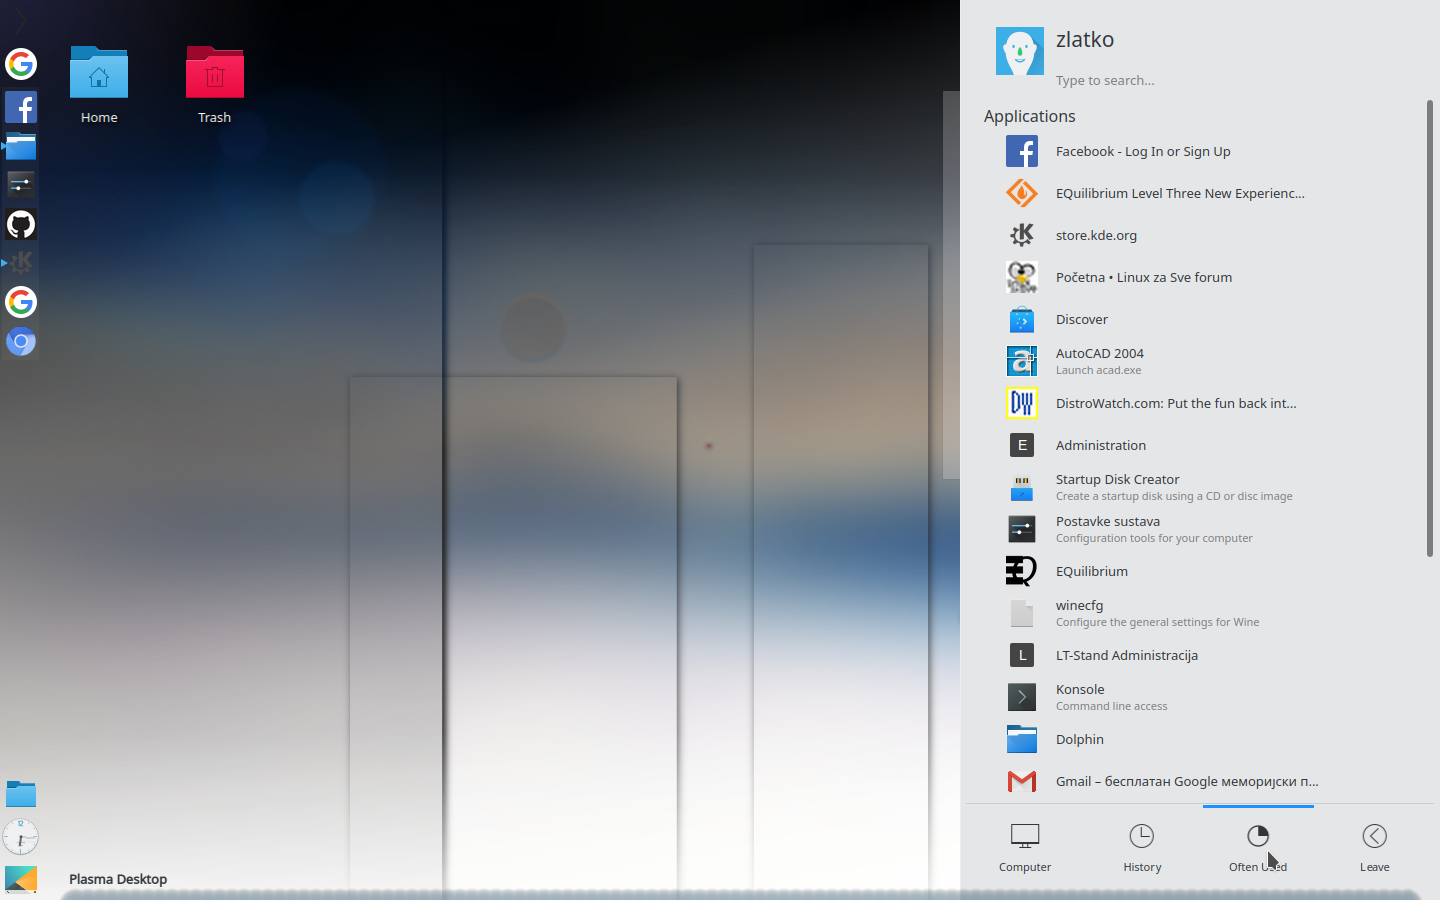Click Facebook icon in the left dock
This screenshot has height=900, width=1440.
point(21,107)
